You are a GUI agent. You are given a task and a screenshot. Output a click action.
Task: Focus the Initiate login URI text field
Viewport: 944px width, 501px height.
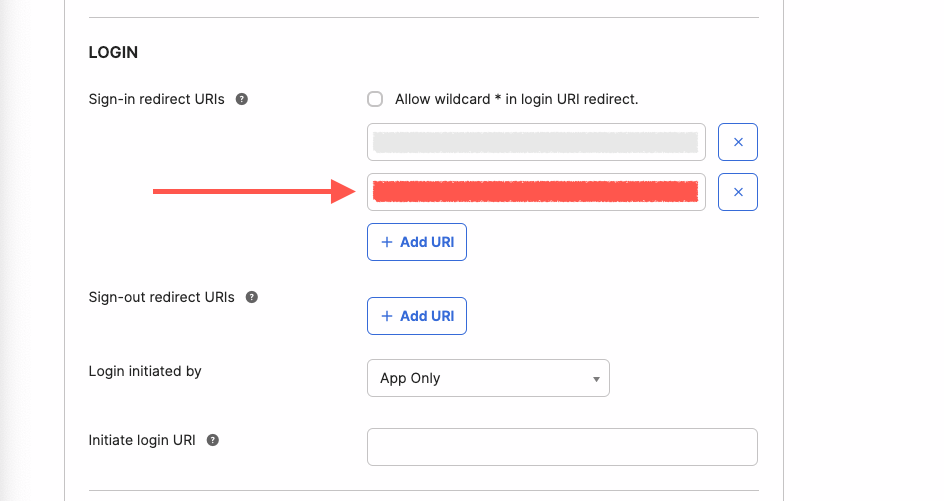pos(562,447)
